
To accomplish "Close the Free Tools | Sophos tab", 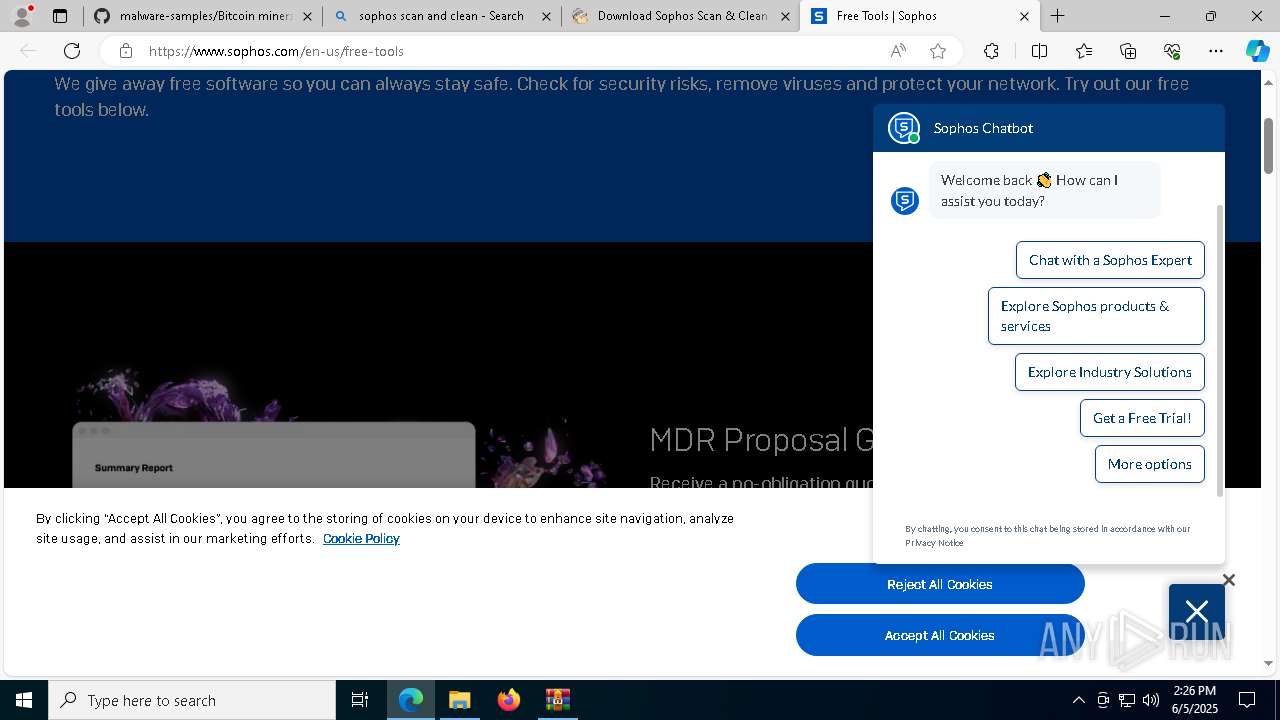I will [x=1024, y=16].
